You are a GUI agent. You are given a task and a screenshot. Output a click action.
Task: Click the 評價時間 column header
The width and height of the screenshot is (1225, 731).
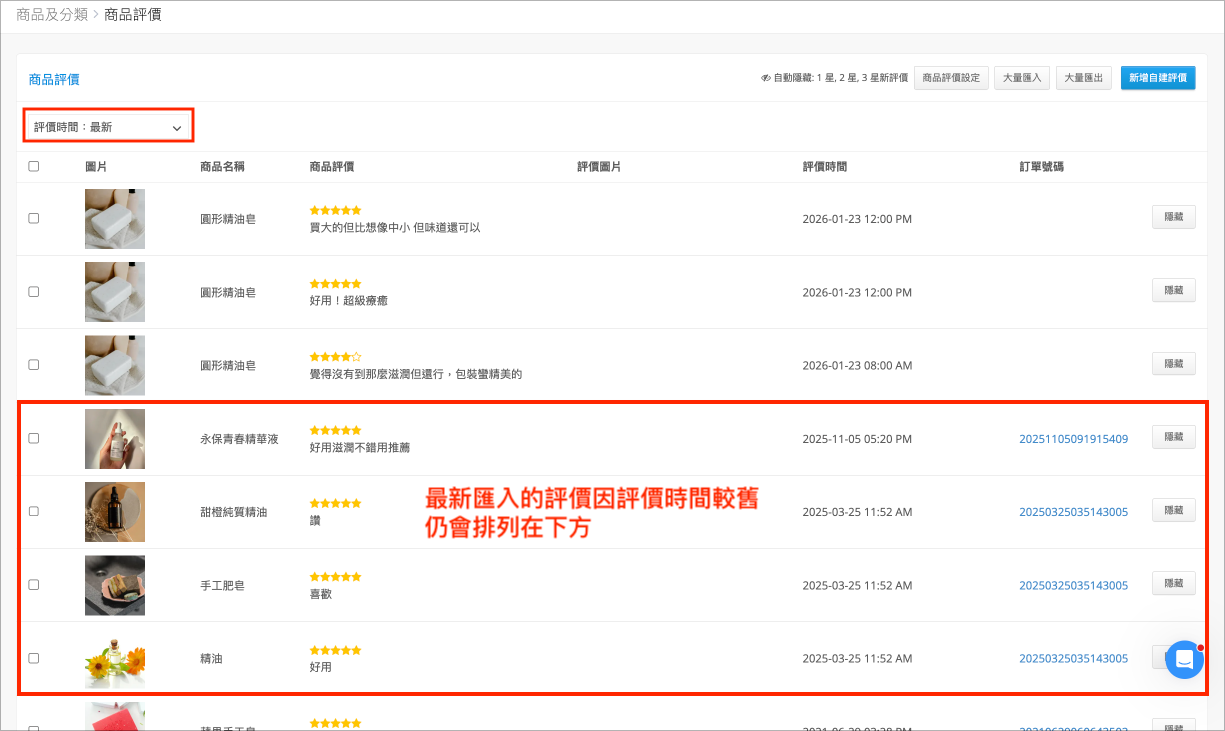click(x=824, y=166)
